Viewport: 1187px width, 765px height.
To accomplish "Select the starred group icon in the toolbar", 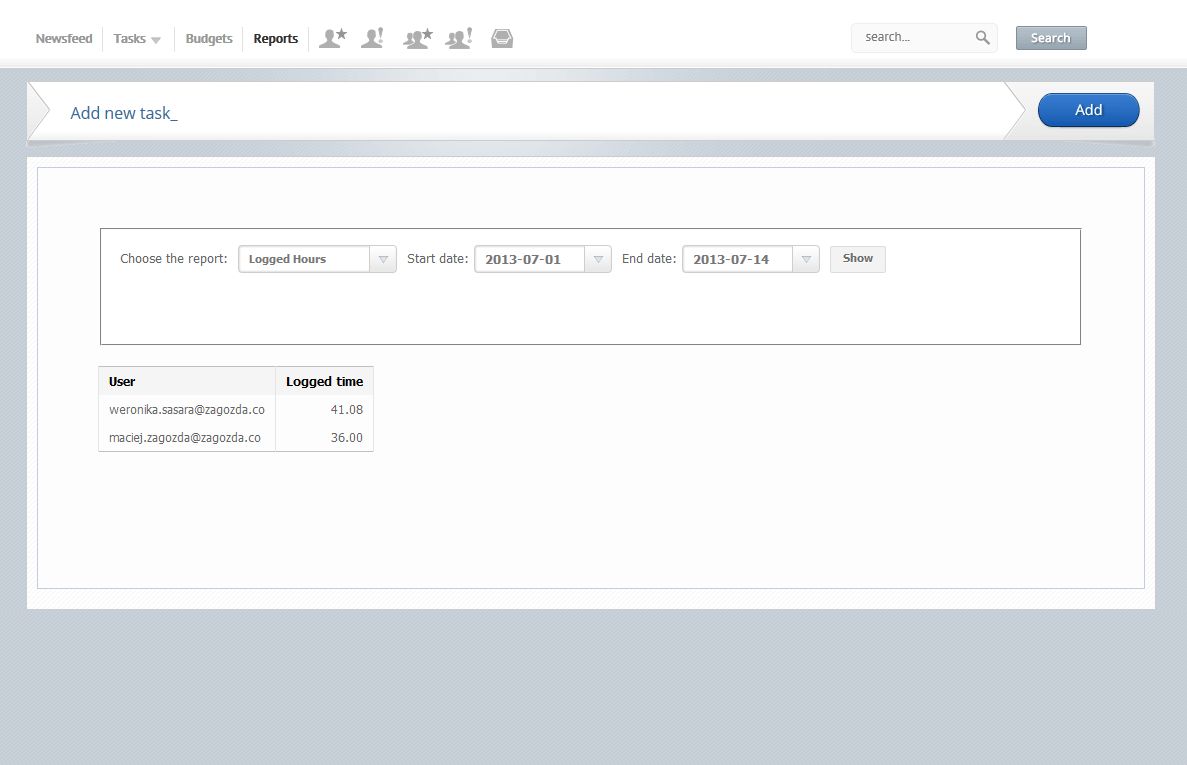I will [416, 37].
